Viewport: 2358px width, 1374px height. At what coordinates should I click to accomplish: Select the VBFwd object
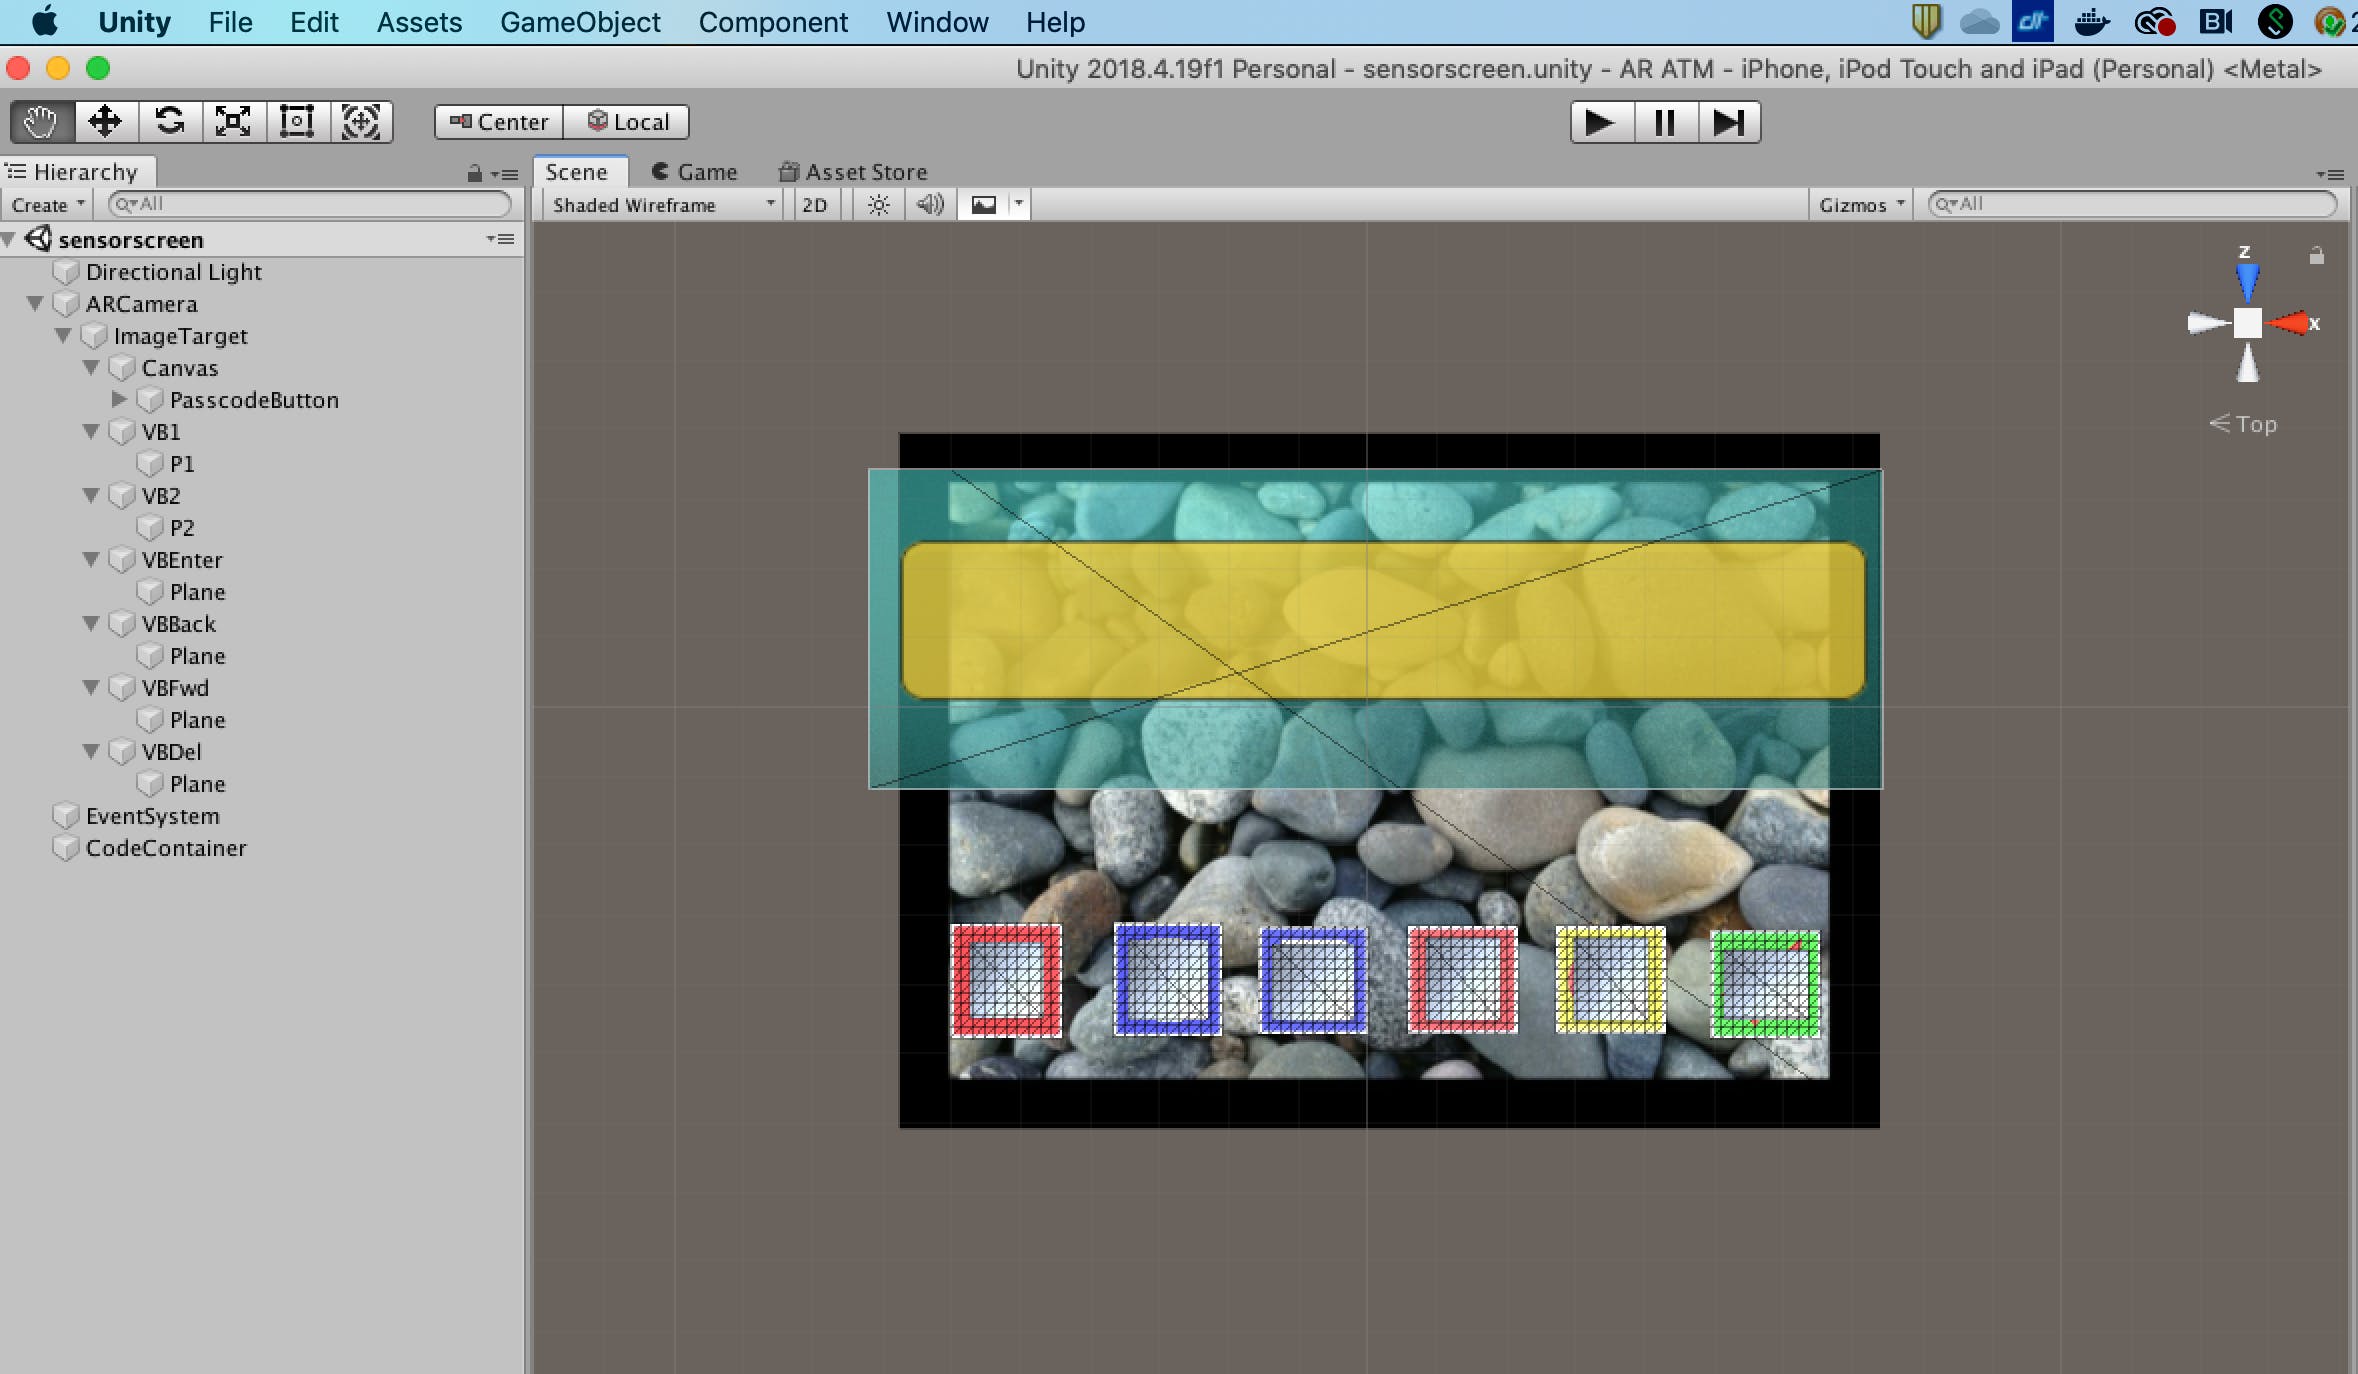point(175,688)
